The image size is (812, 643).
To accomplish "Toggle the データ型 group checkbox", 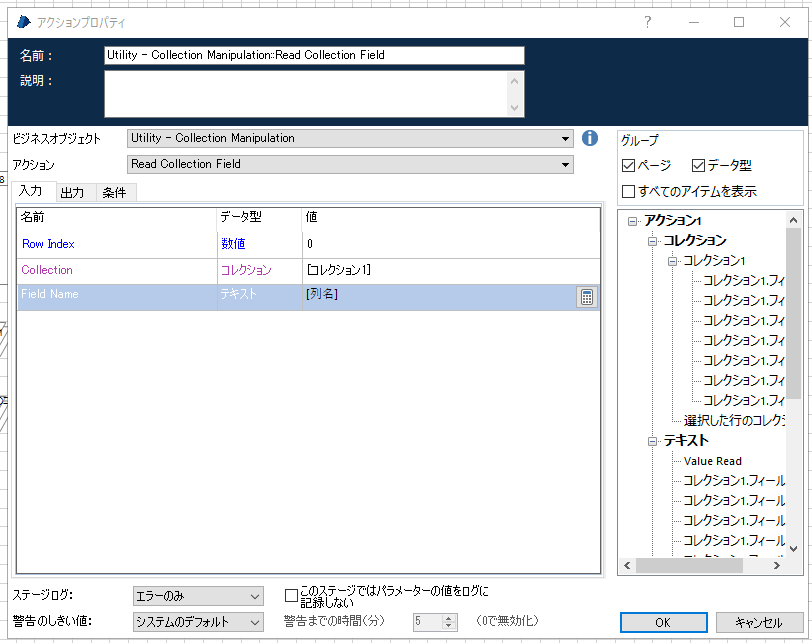I will tap(698, 166).
